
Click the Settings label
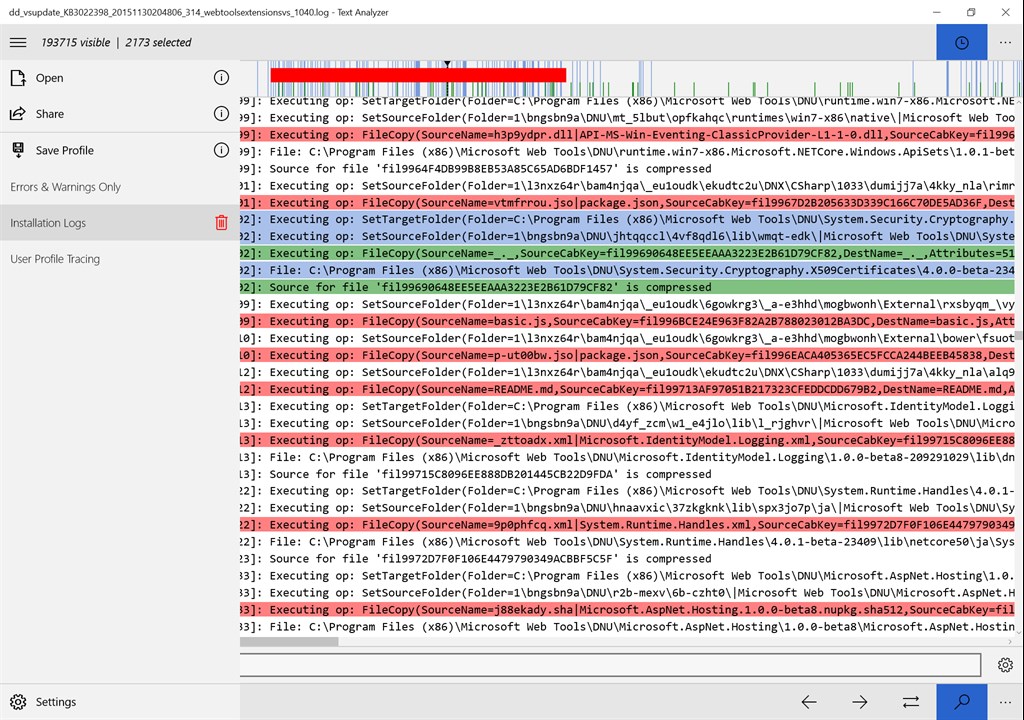(x=56, y=702)
